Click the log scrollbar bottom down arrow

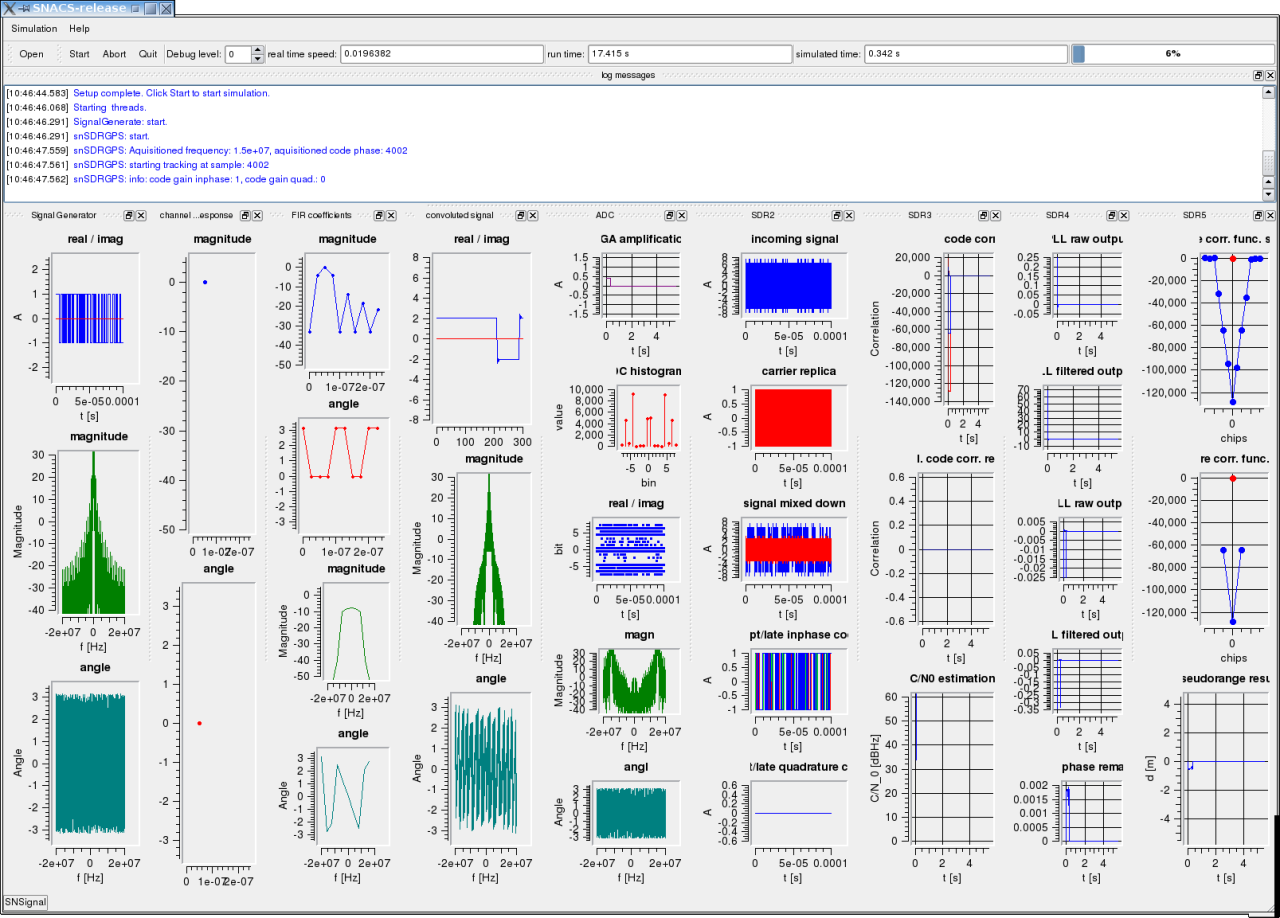pyautogui.click(x=1269, y=194)
